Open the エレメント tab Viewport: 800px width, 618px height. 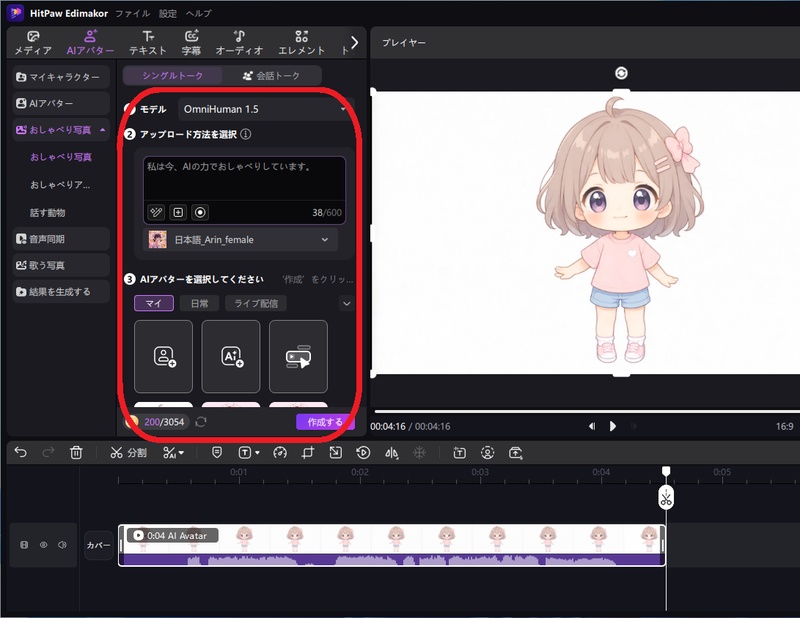click(302, 43)
